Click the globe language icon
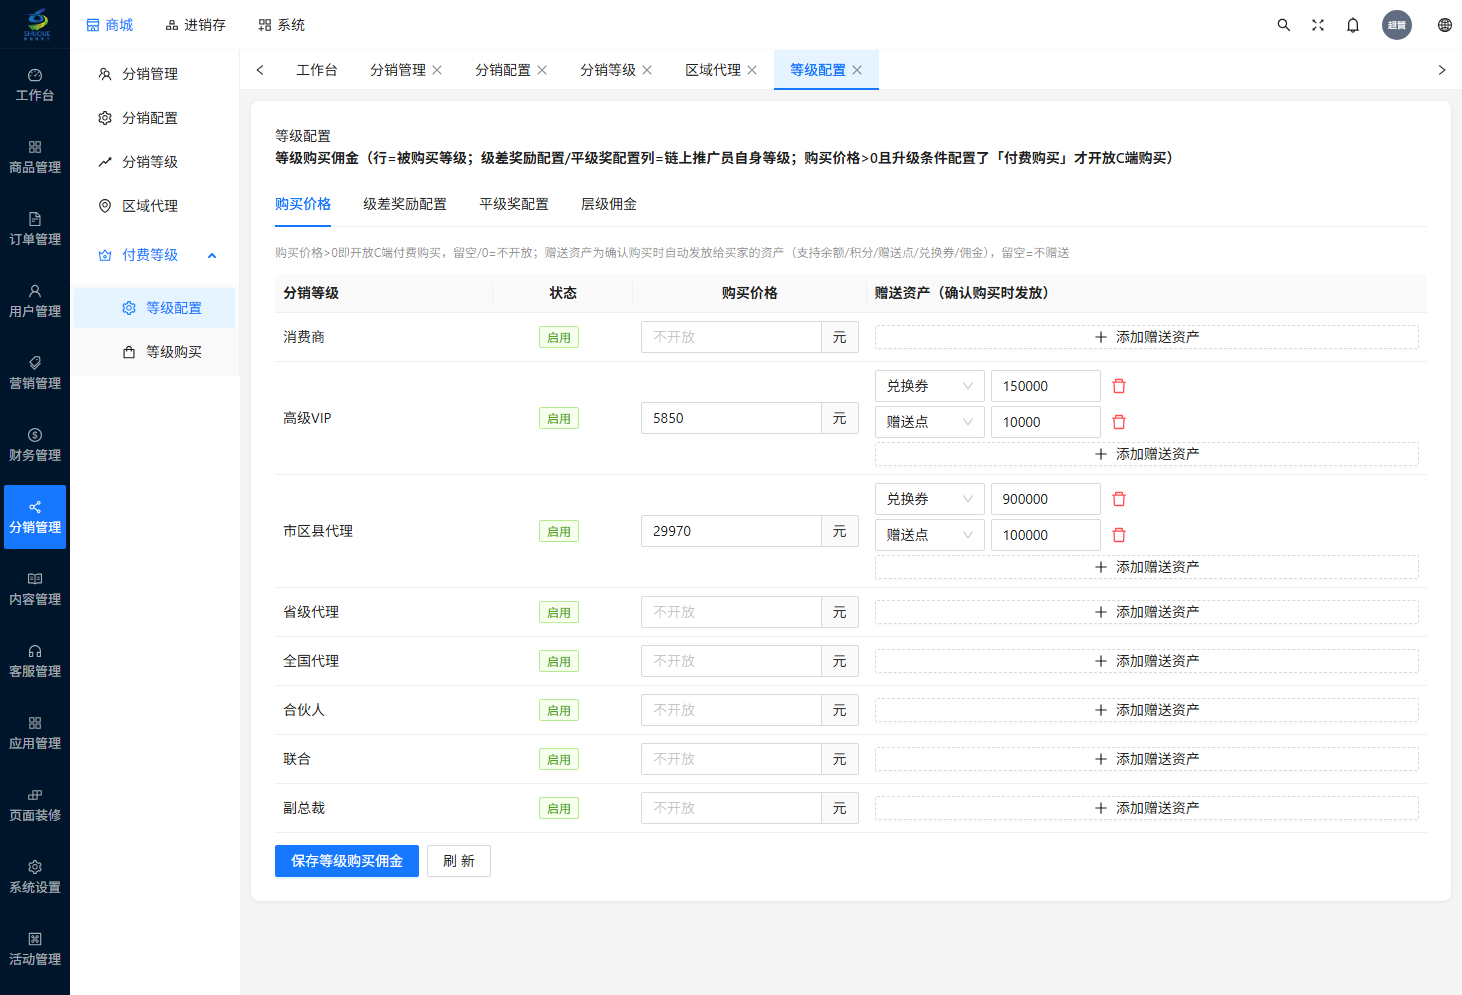1462x995 pixels. (1445, 25)
